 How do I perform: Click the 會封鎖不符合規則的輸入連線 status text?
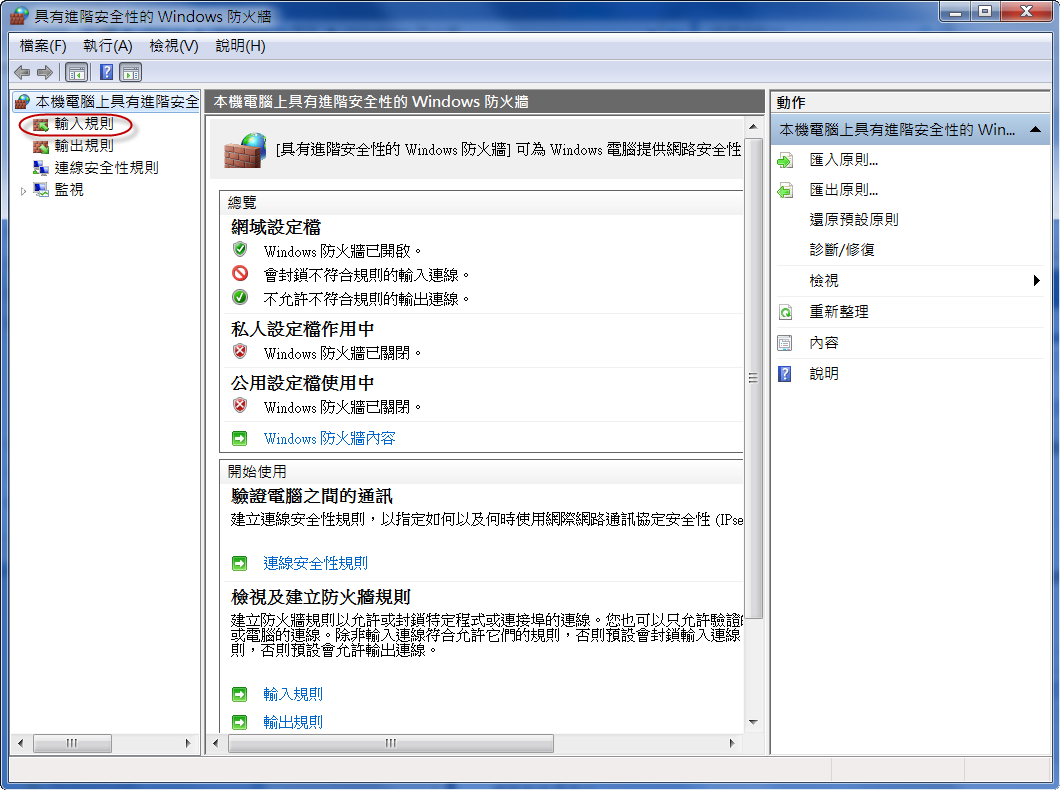[366, 275]
